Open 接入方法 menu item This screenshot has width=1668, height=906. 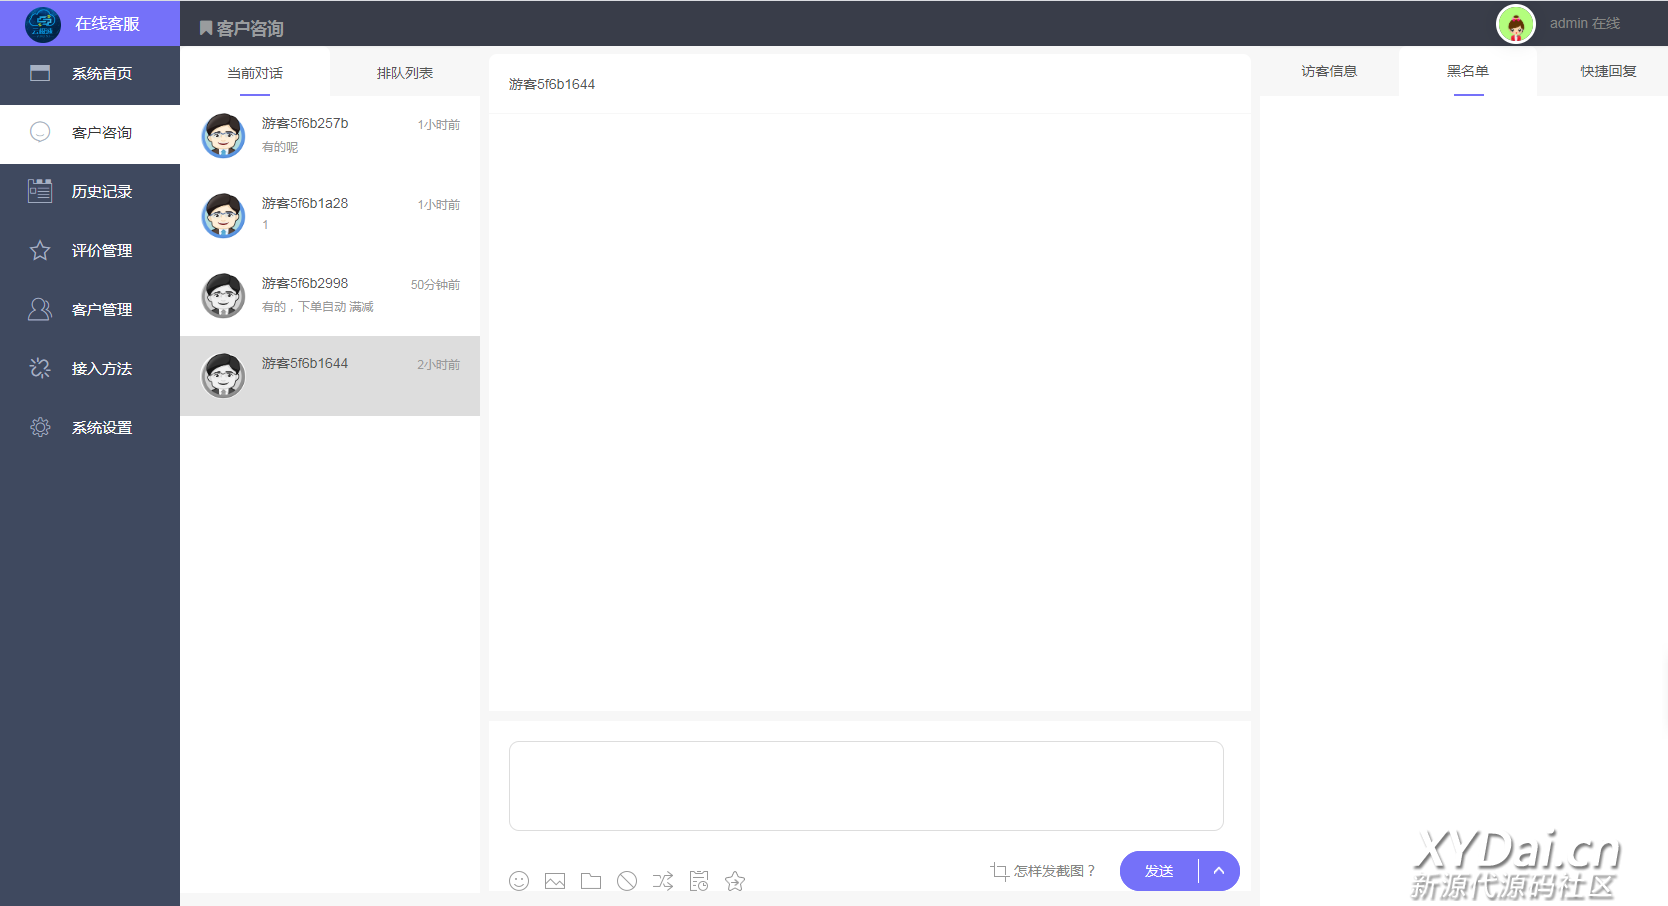coord(90,369)
